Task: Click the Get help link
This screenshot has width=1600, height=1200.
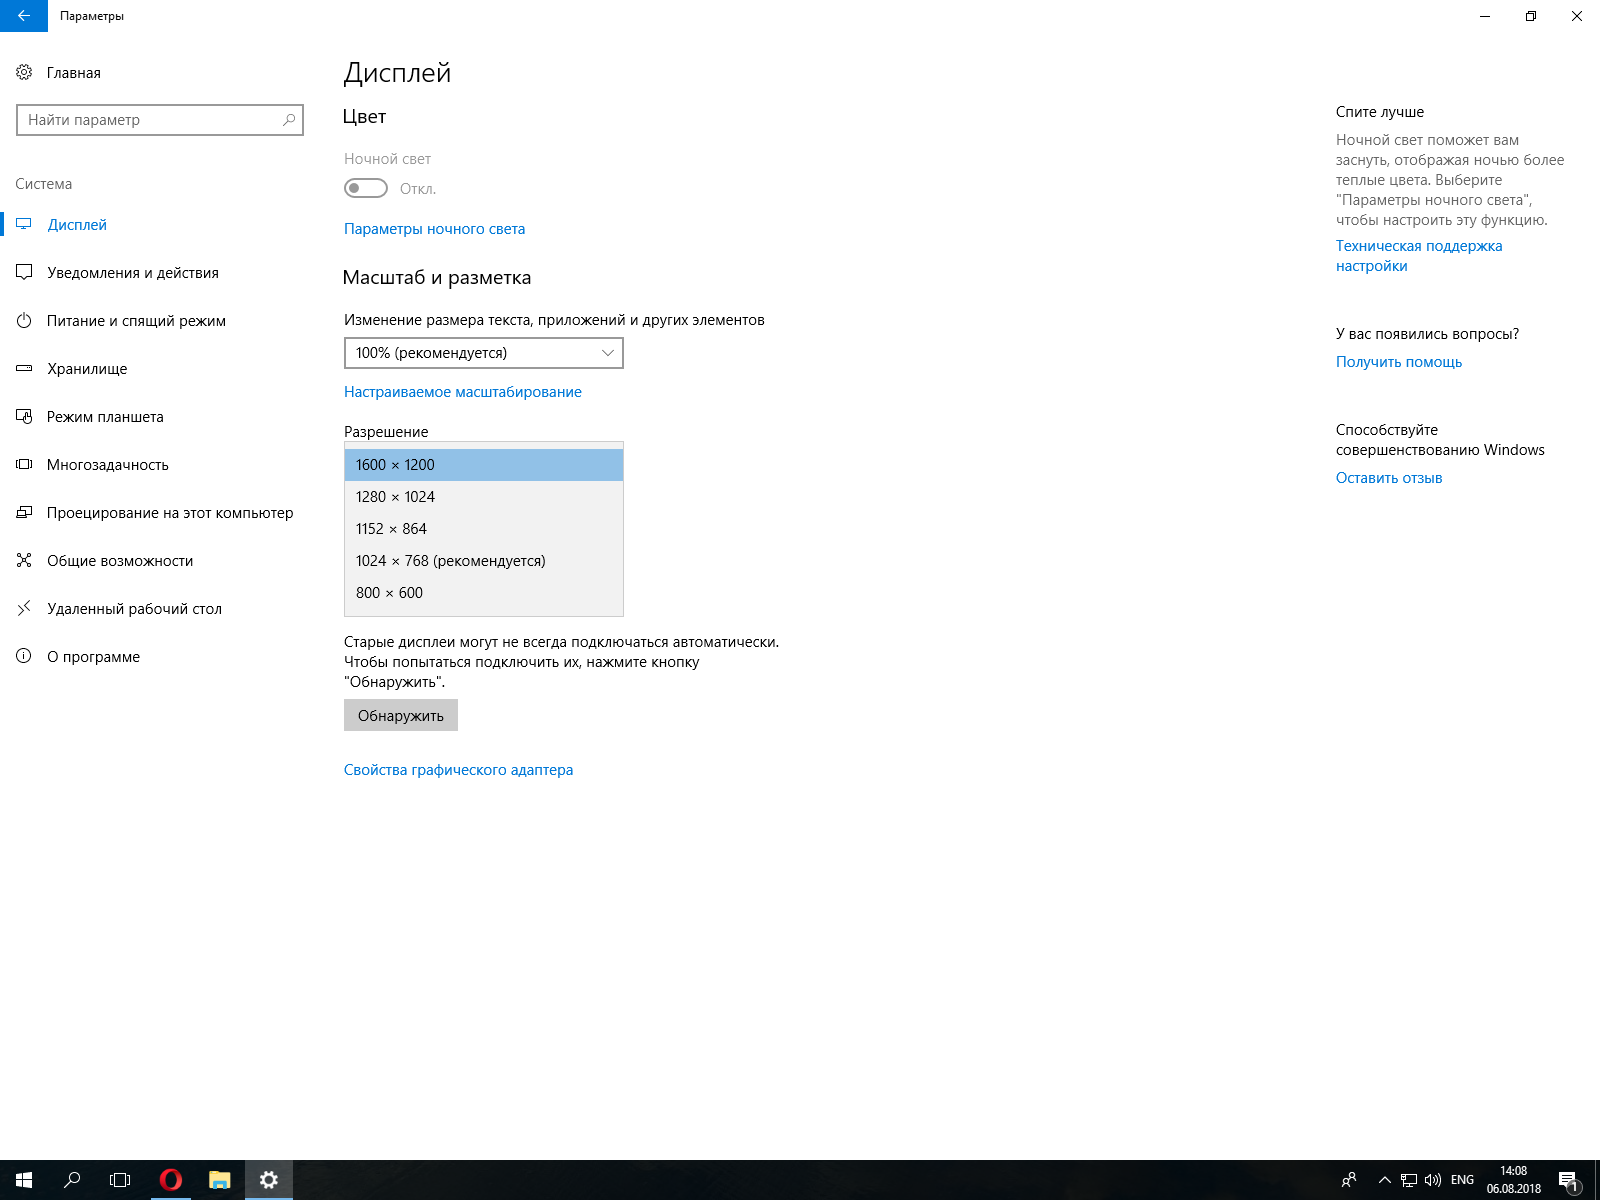Action: click(1399, 362)
